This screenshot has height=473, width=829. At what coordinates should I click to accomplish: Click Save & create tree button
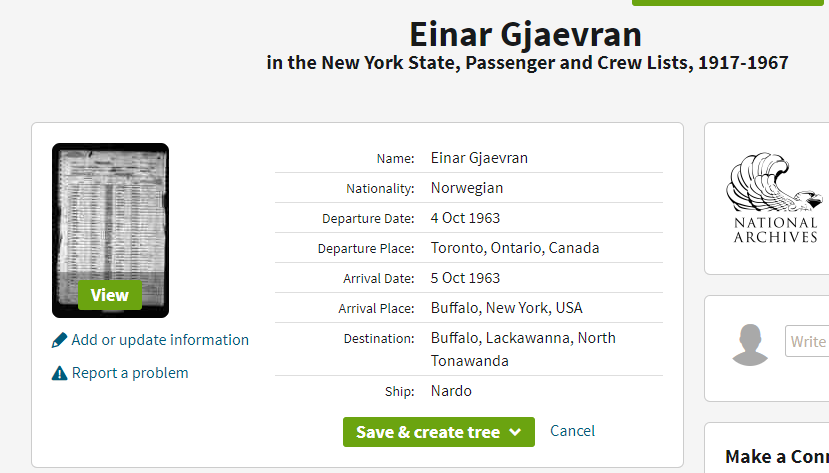pos(438,432)
